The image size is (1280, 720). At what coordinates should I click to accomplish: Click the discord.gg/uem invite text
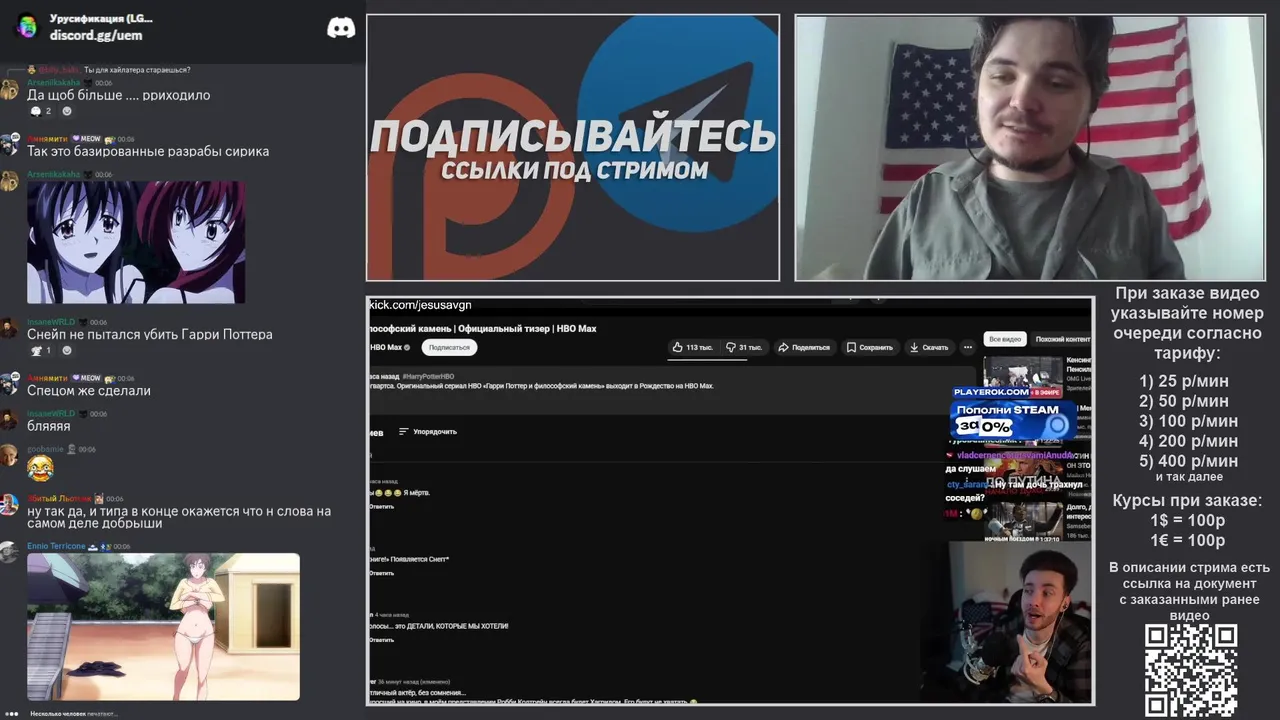[96, 35]
